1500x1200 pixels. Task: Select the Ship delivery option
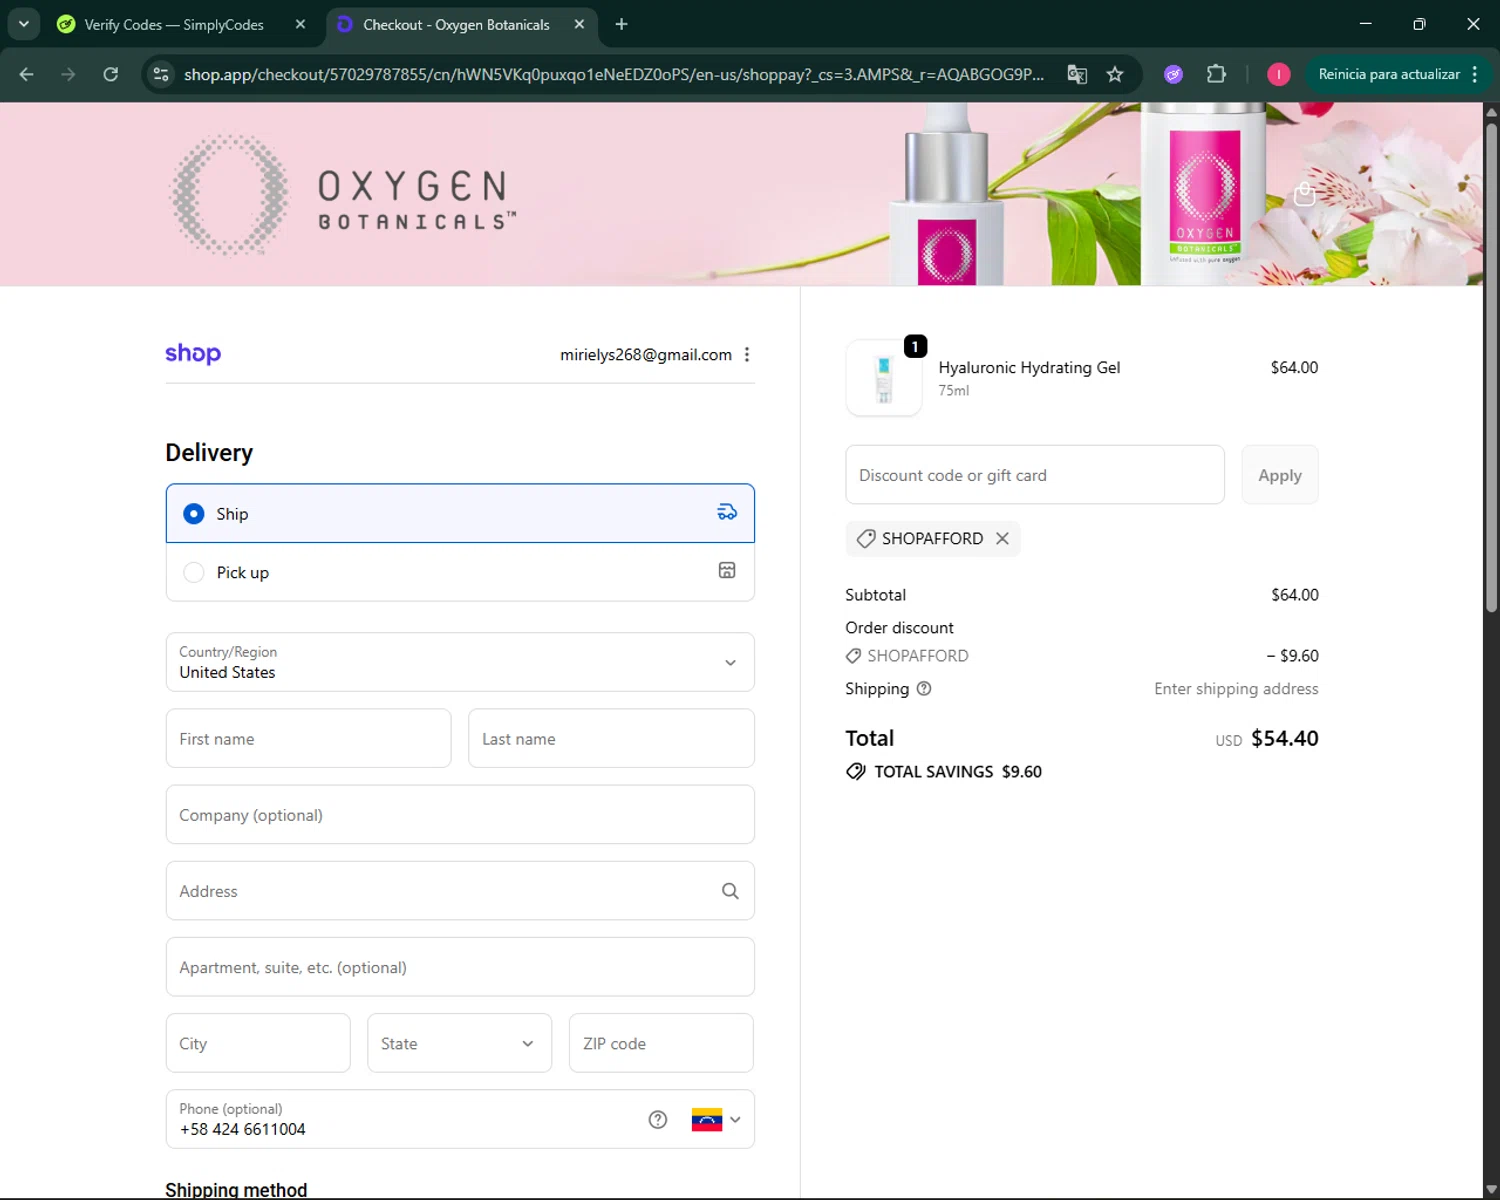[460, 513]
